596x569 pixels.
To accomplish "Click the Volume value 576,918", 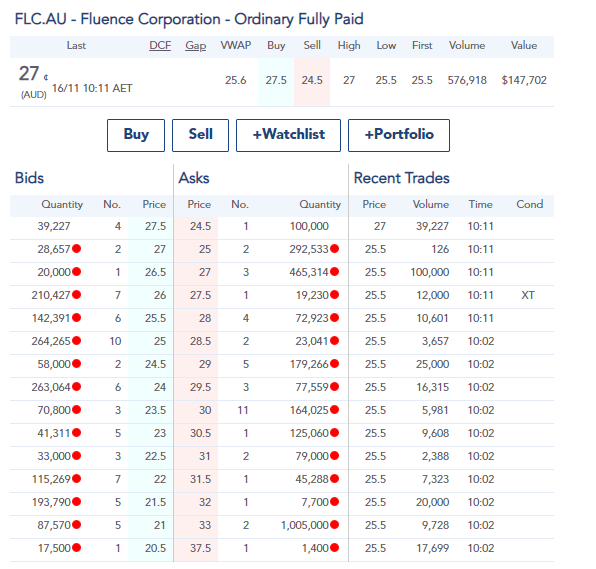I will [x=467, y=80].
